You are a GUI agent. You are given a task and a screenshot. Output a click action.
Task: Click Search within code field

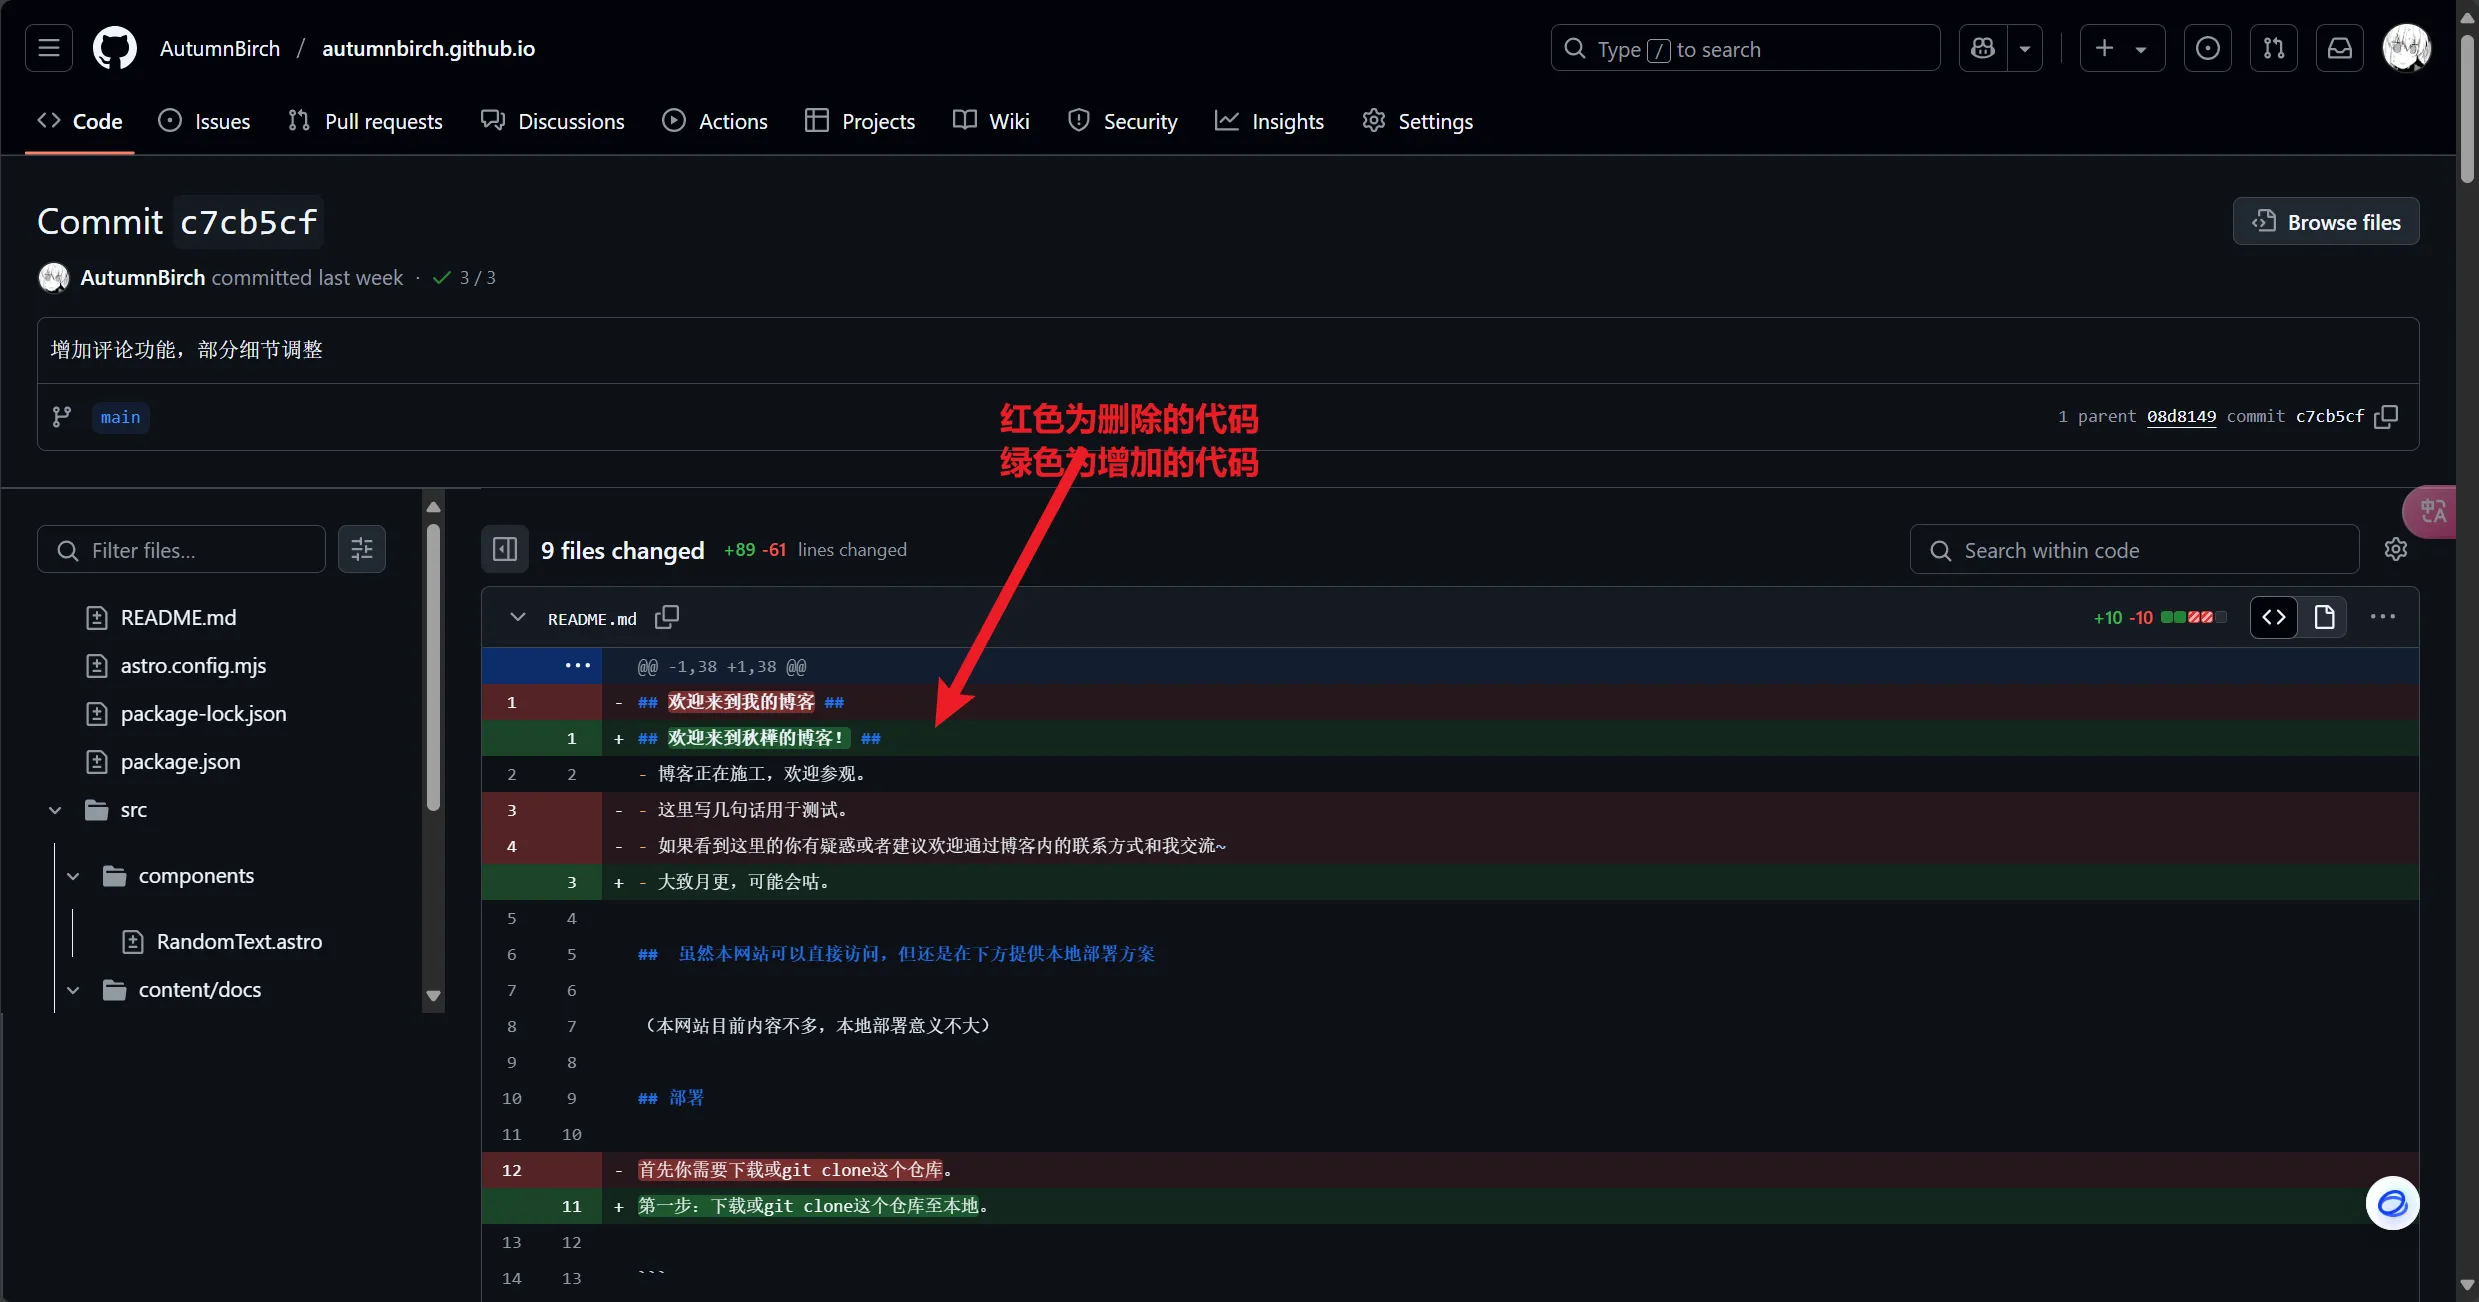[x=2134, y=550]
